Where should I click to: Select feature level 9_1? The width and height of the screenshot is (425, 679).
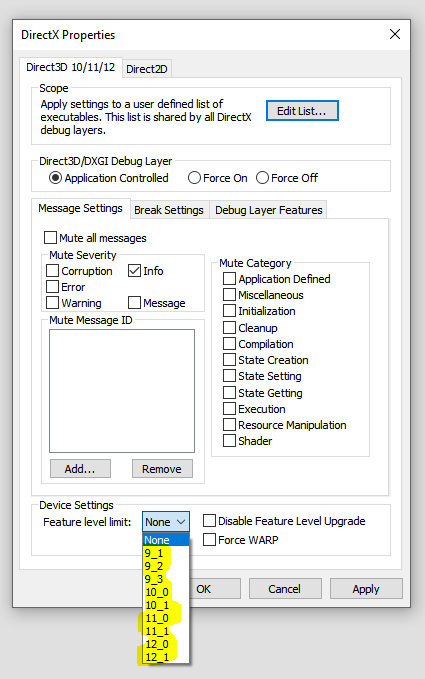166,553
